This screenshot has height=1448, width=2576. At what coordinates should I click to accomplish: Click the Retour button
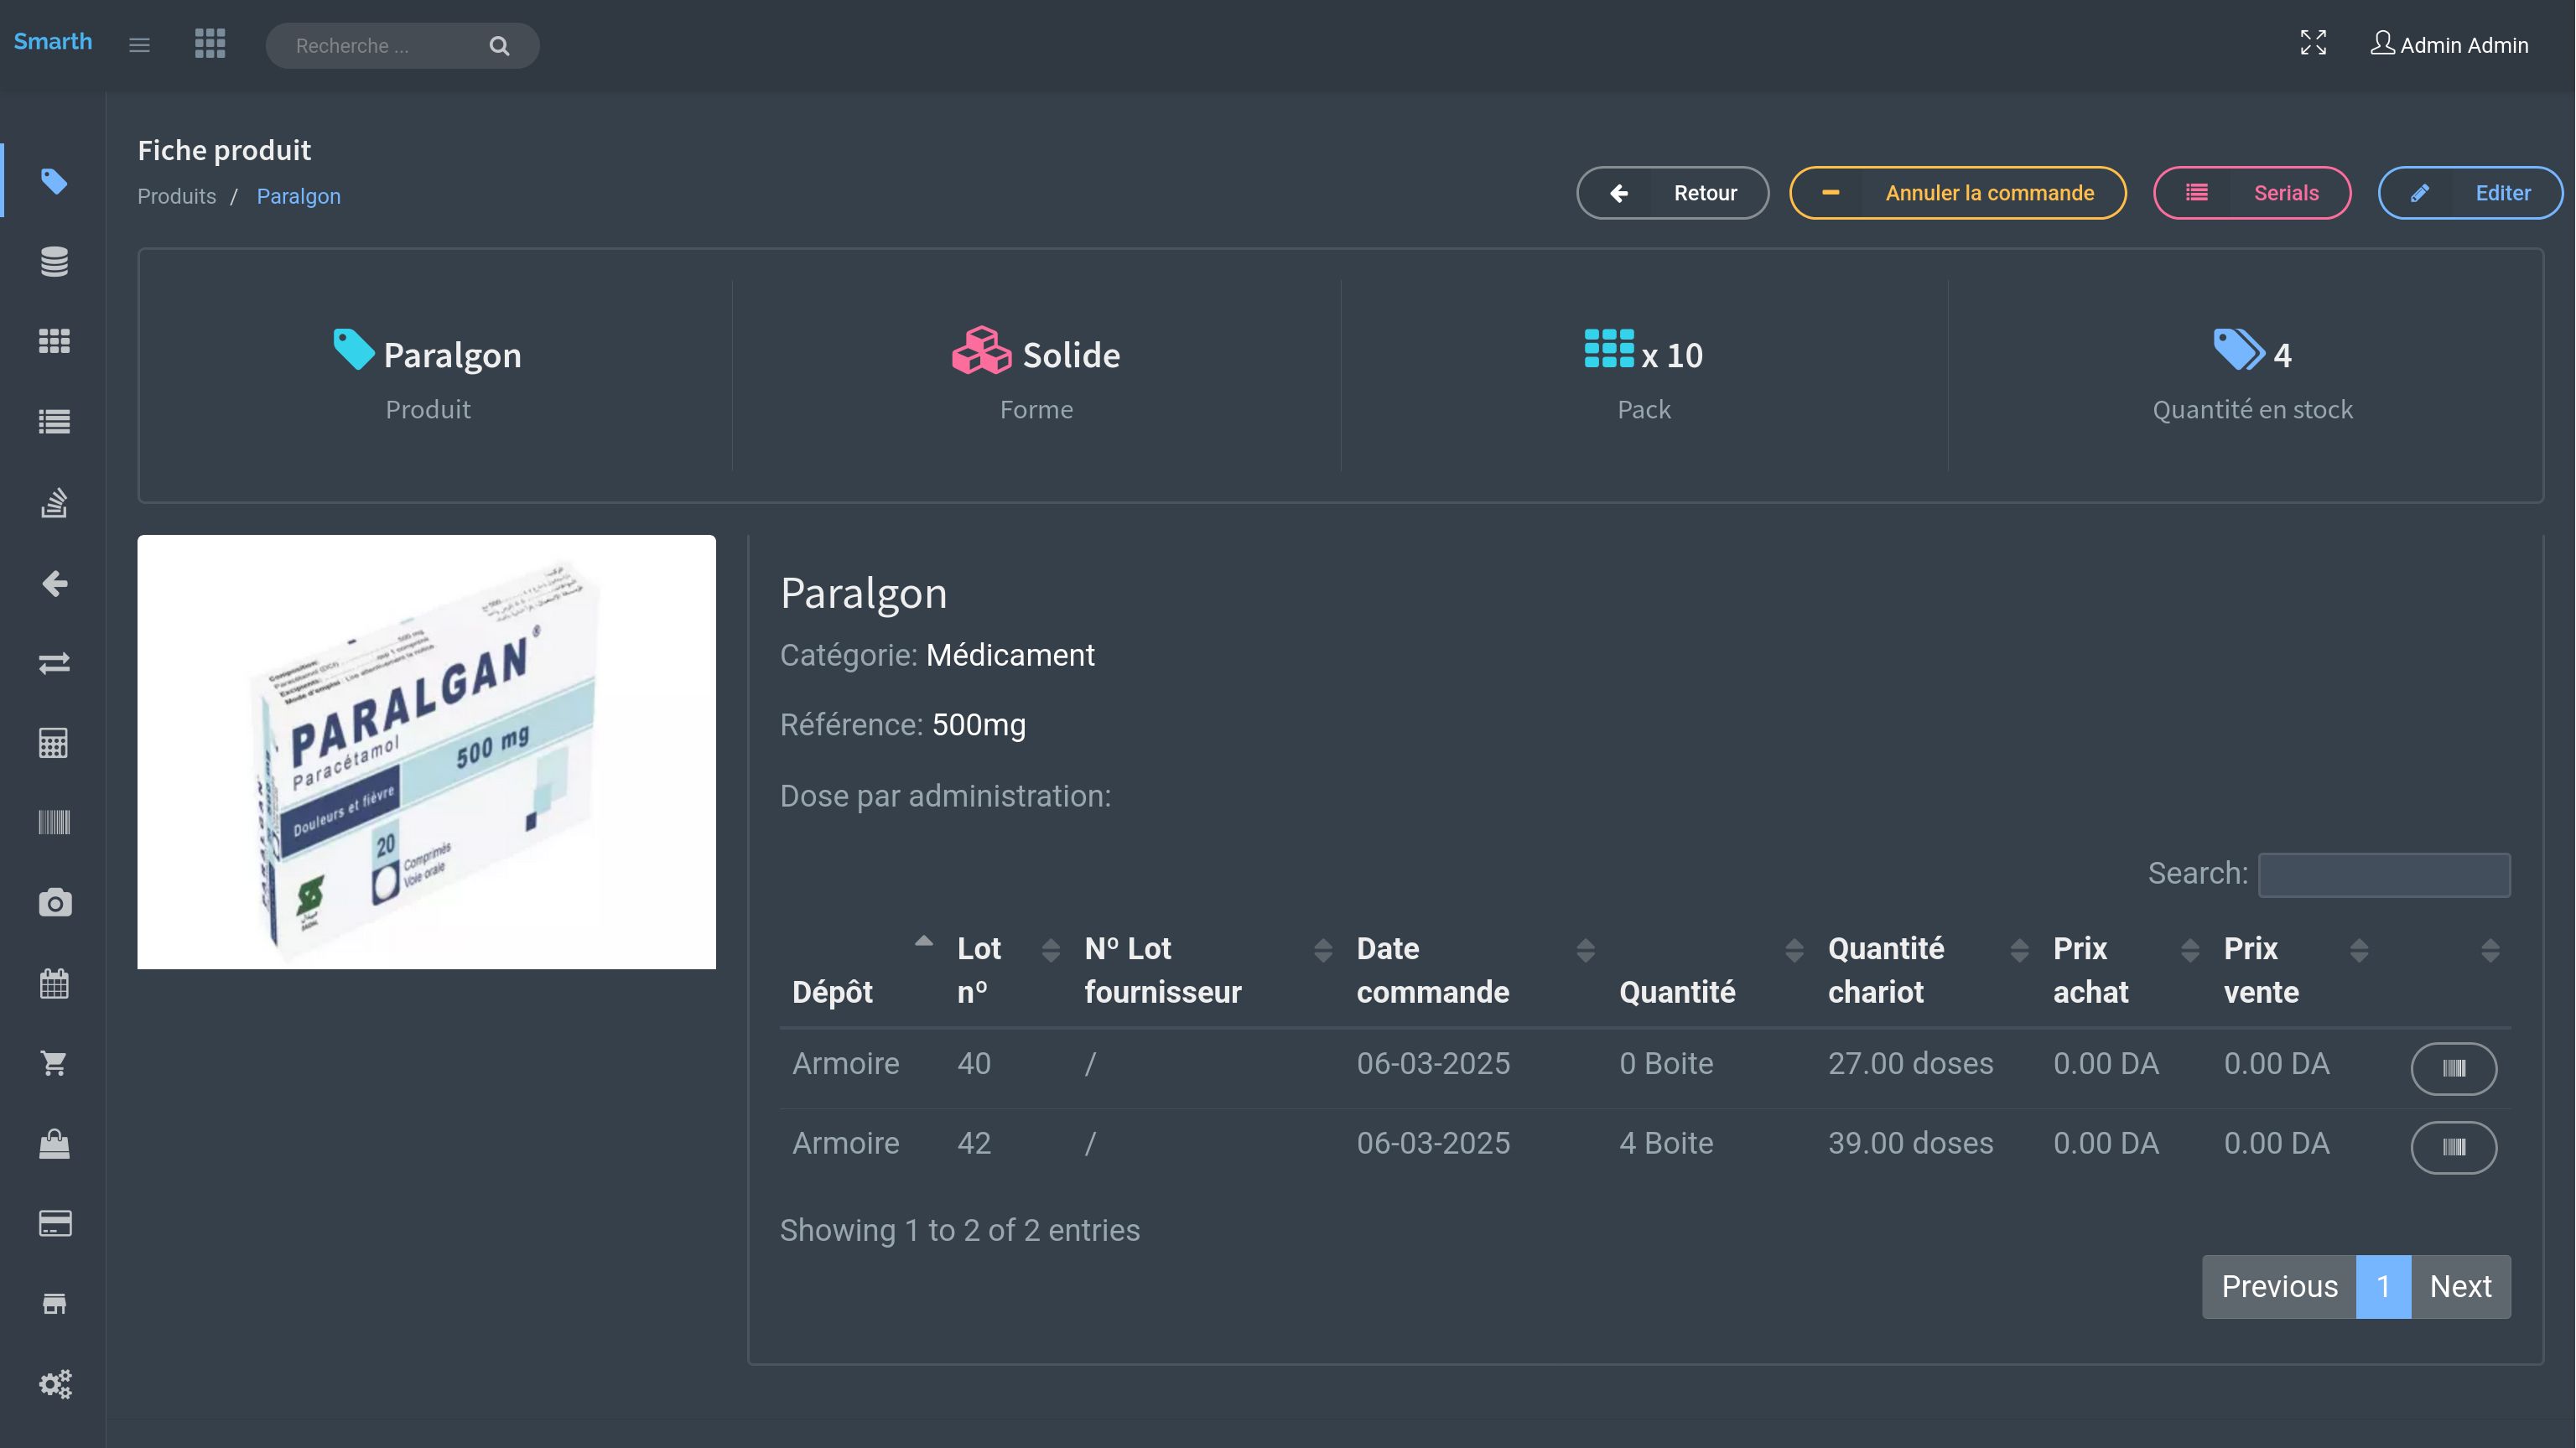pyautogui.click(x=1672, y=193)
